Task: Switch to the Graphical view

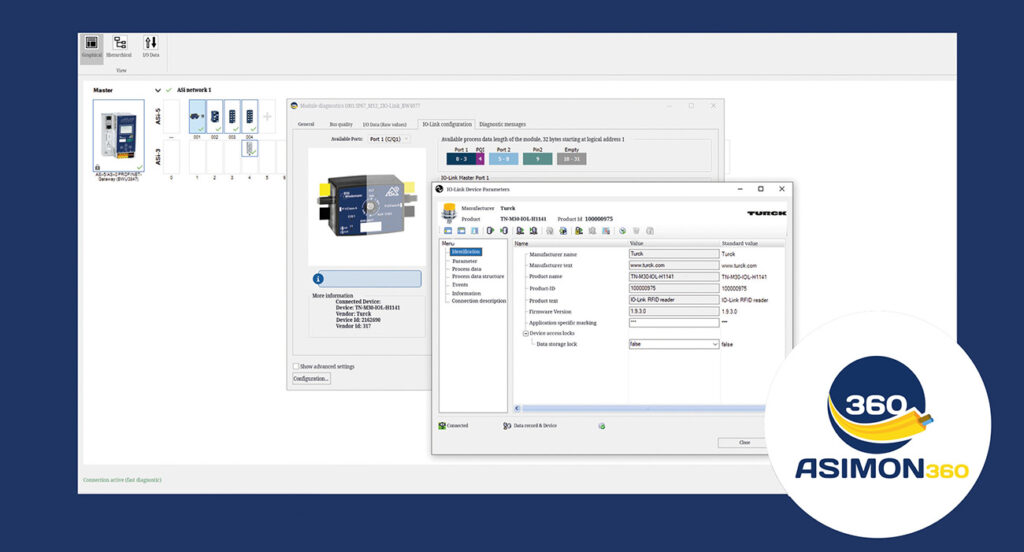Action: (91, 47)
